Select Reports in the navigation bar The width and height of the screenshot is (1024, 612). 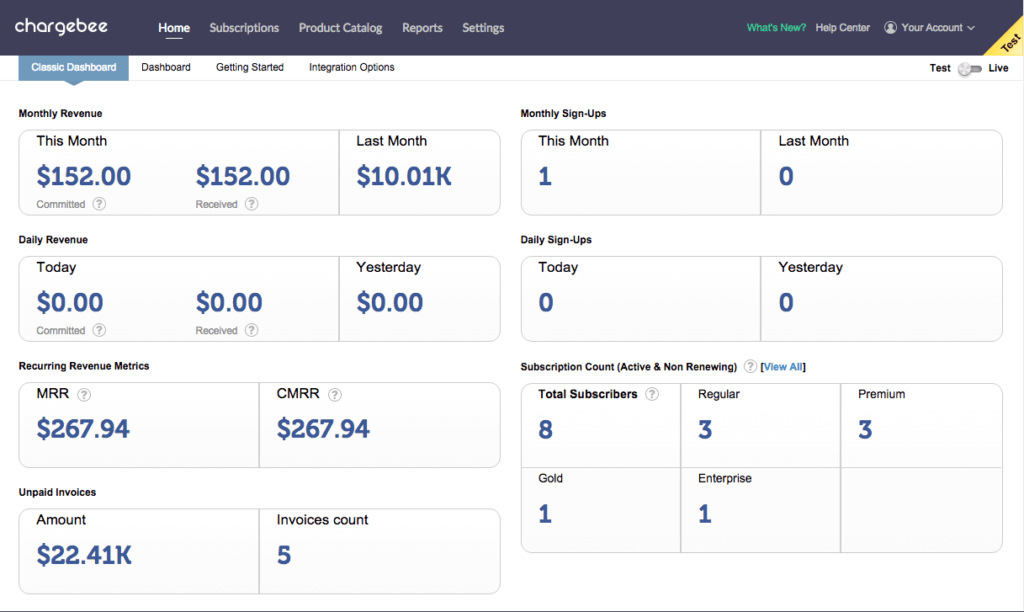(x=422, y=28)
